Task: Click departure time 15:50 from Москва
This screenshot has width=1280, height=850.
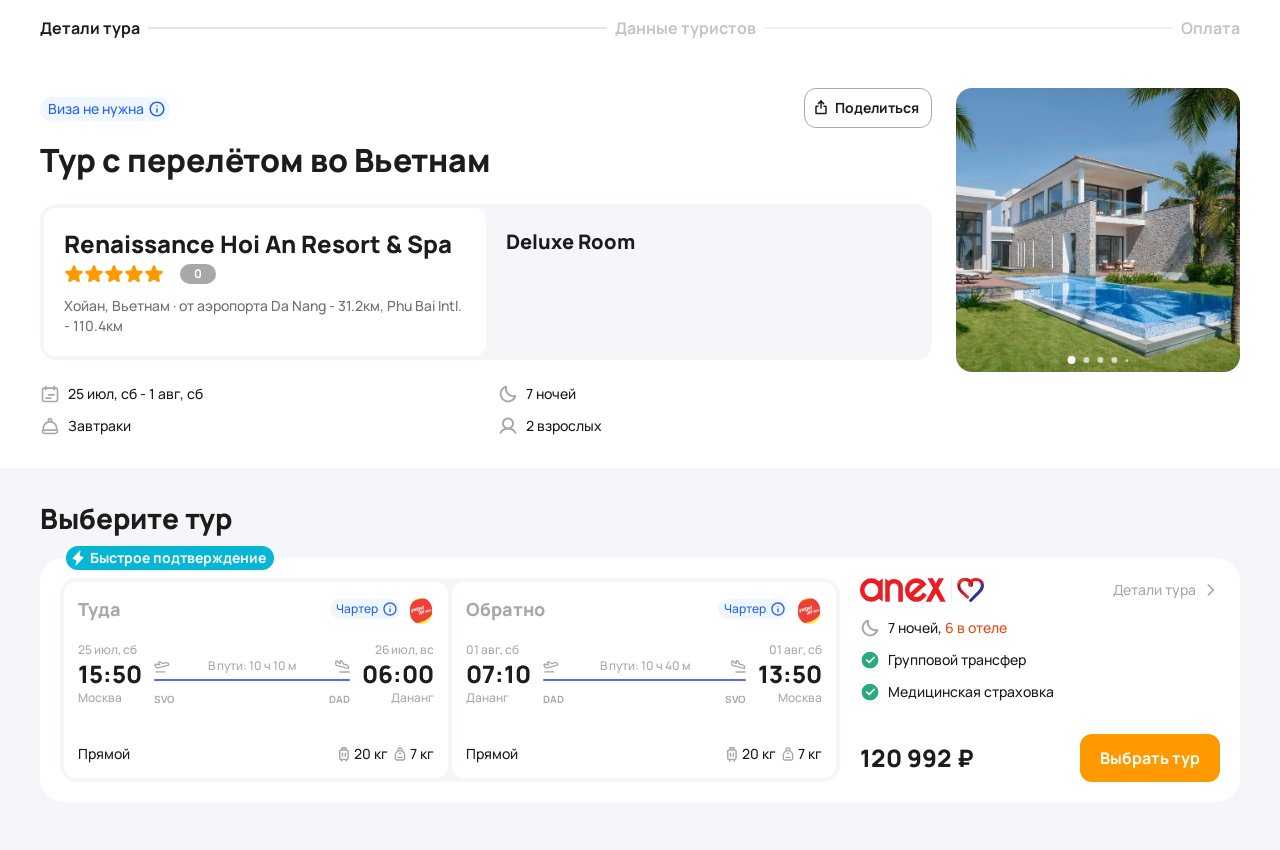Action: 110,674
